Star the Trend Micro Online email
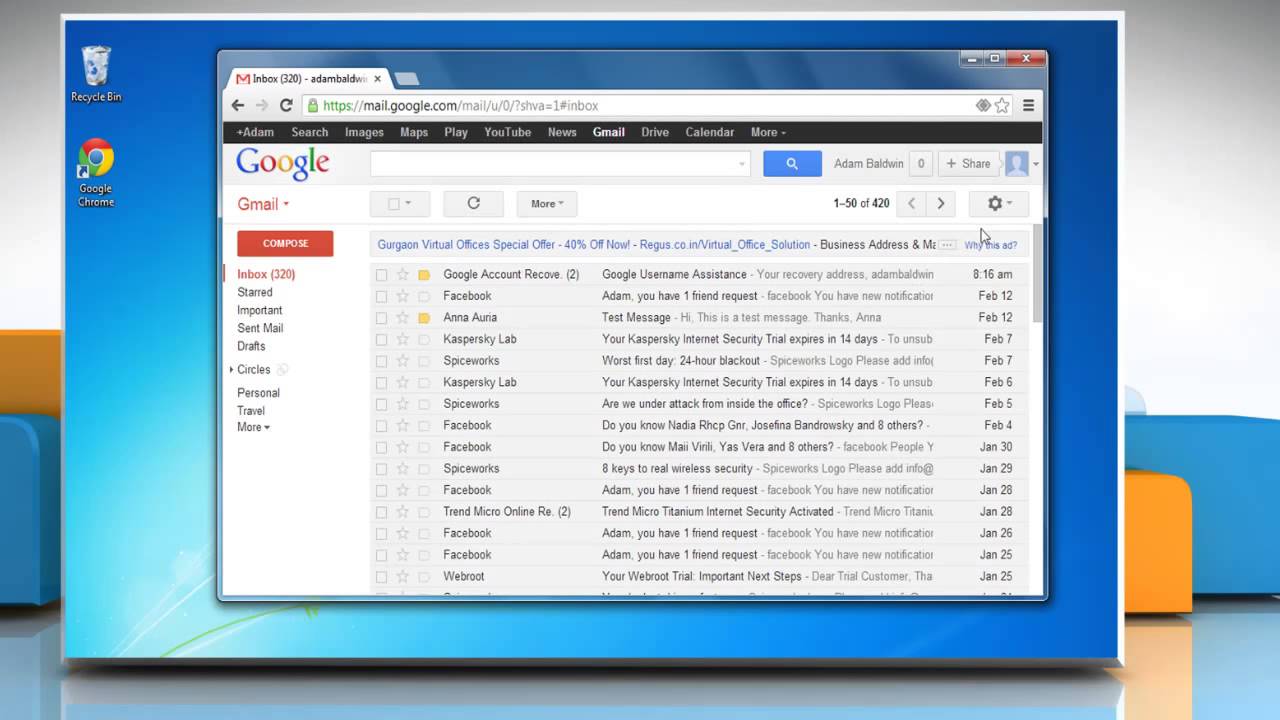The height and width of the screenshot is (720, 1280). 403,511
